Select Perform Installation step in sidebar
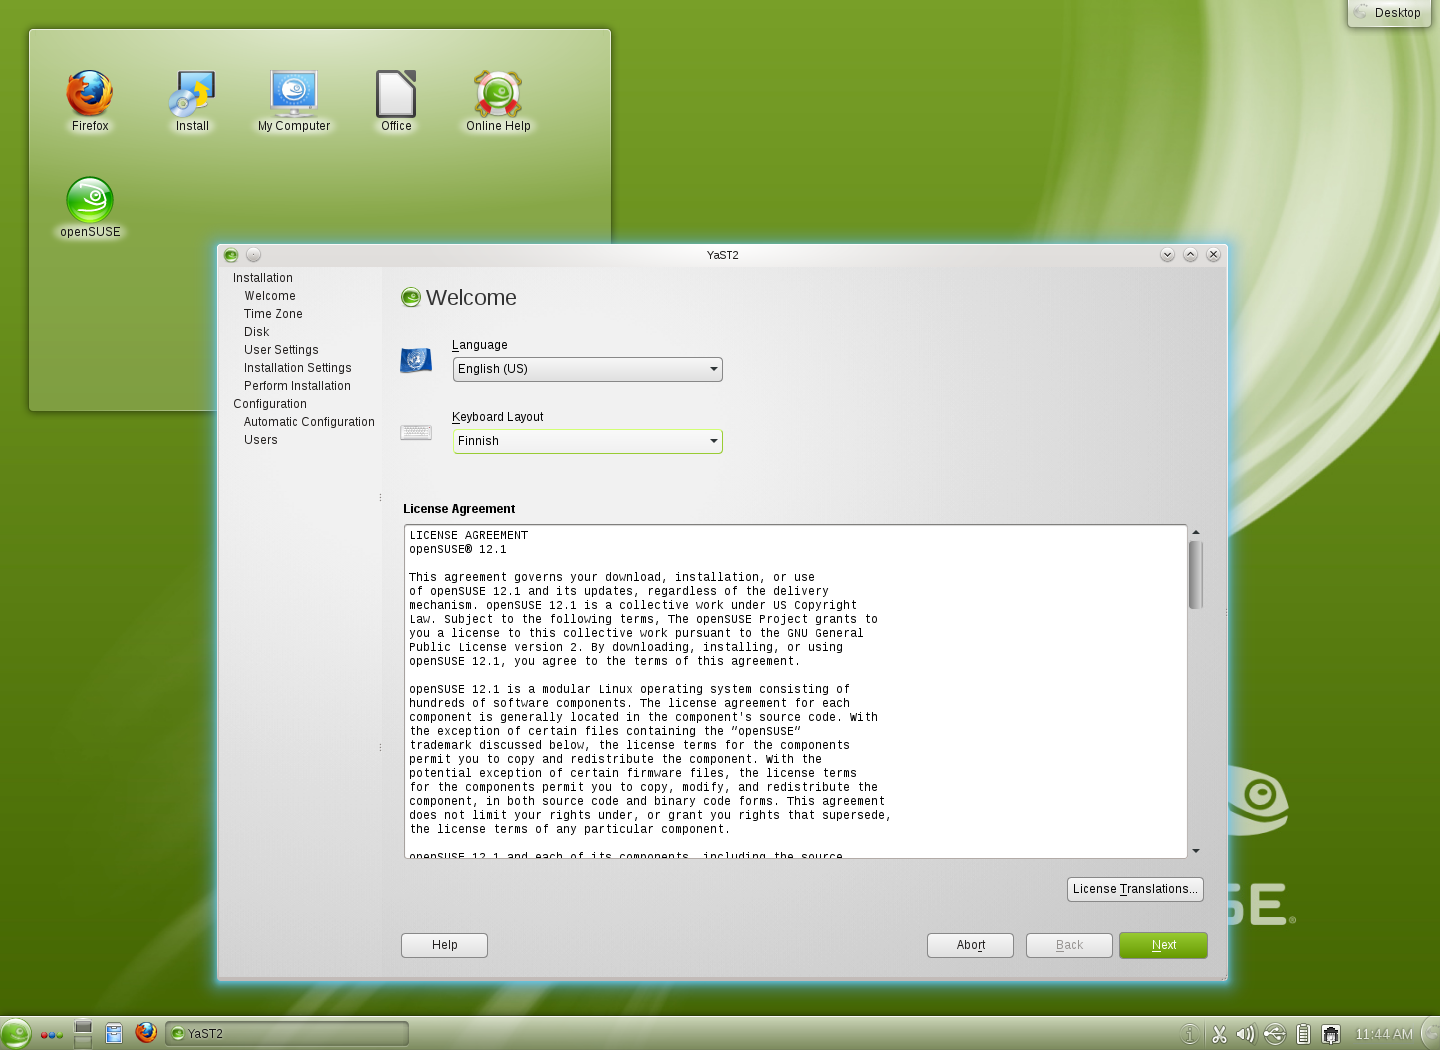This screenshot has width=1440, height=1050. point(297,386)
